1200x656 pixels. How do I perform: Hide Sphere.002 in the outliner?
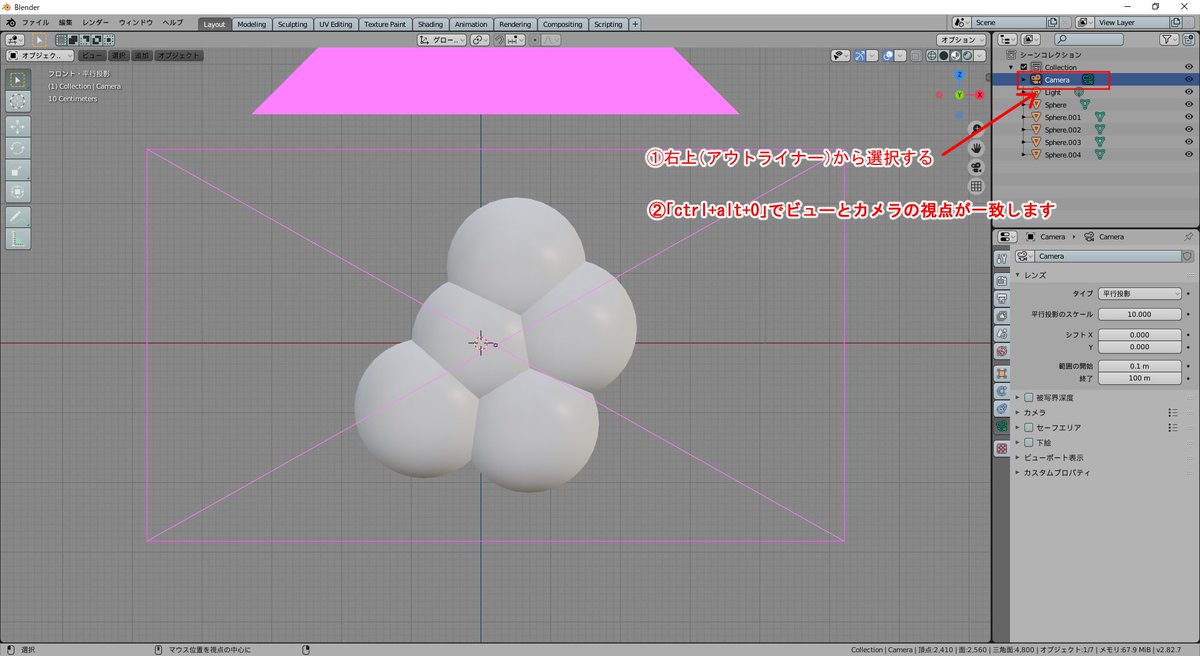coord(1189,130)
